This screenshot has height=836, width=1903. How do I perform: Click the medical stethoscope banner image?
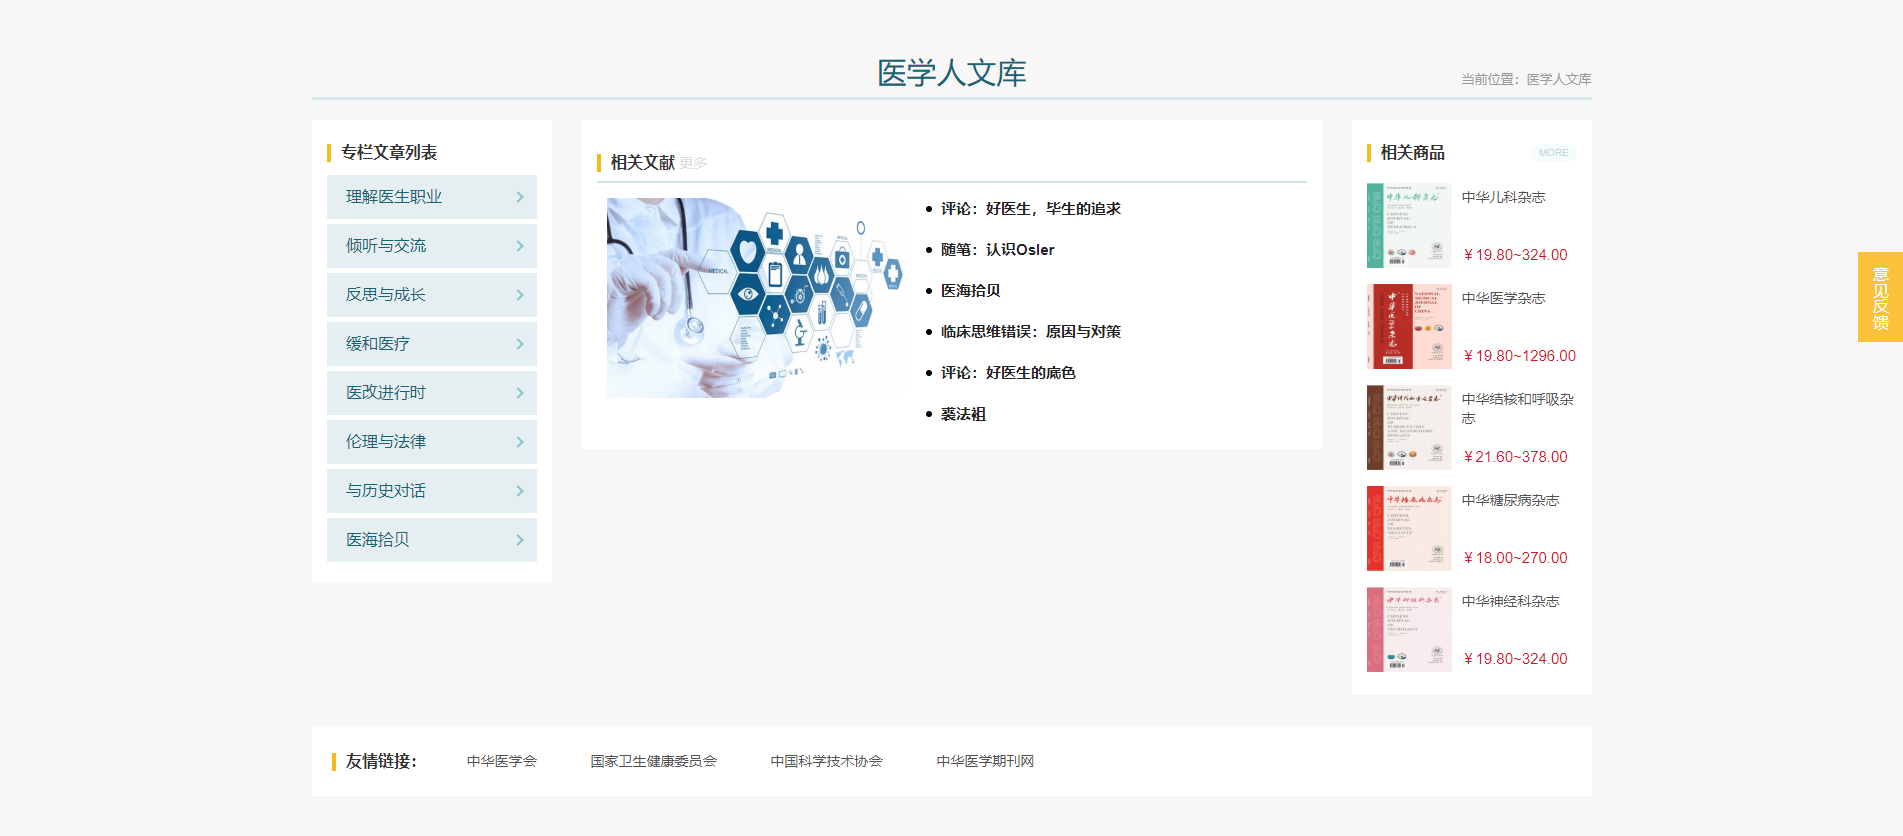[754, 298]
